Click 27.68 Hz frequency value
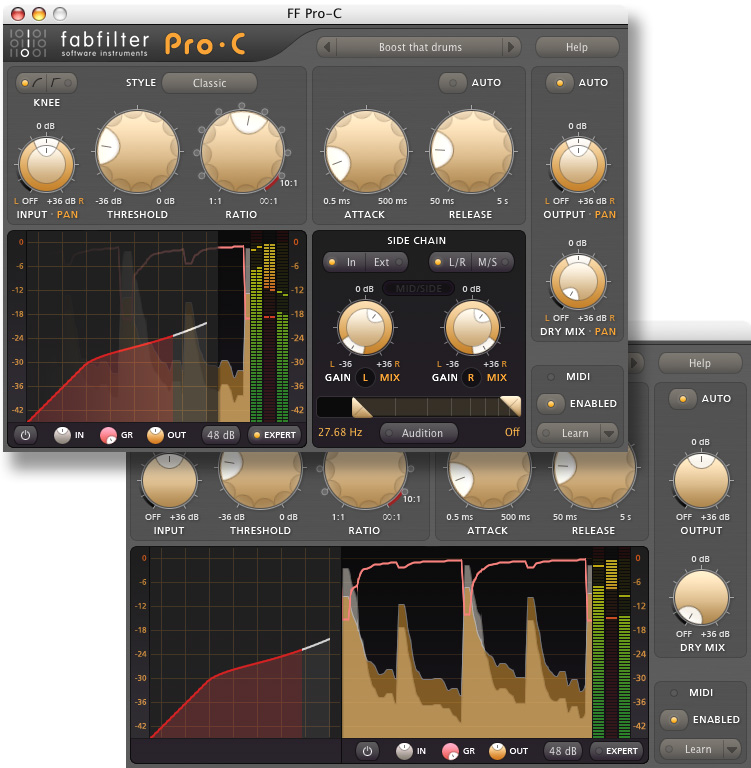This screenshot has width=751, height=768. 340,432
